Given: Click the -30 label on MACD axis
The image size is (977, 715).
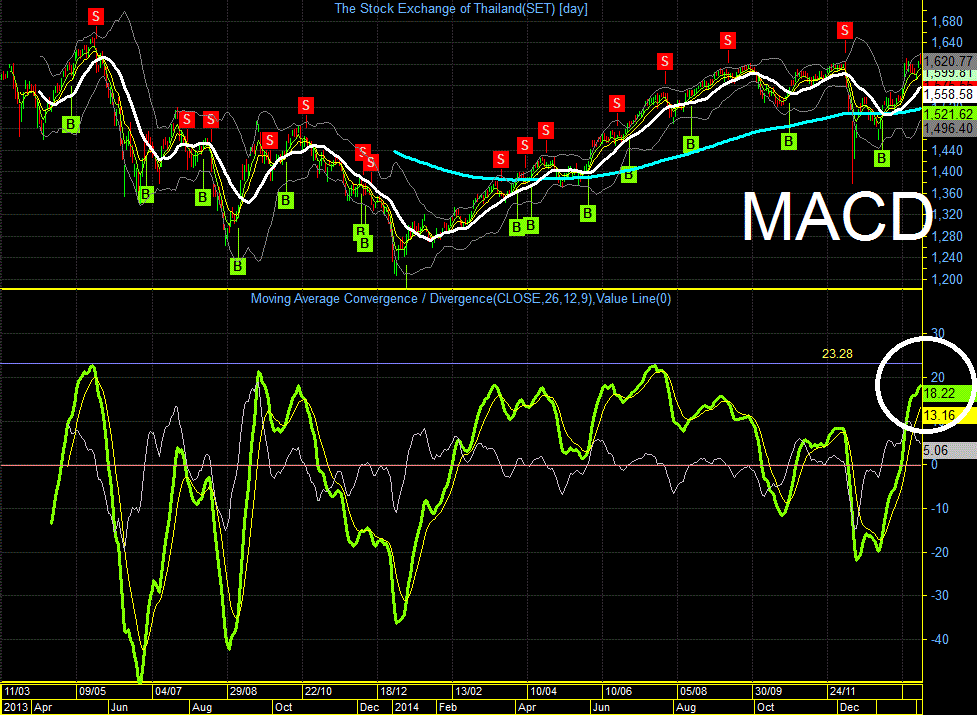Looking at the screenshot, I should tap(940, 595).
